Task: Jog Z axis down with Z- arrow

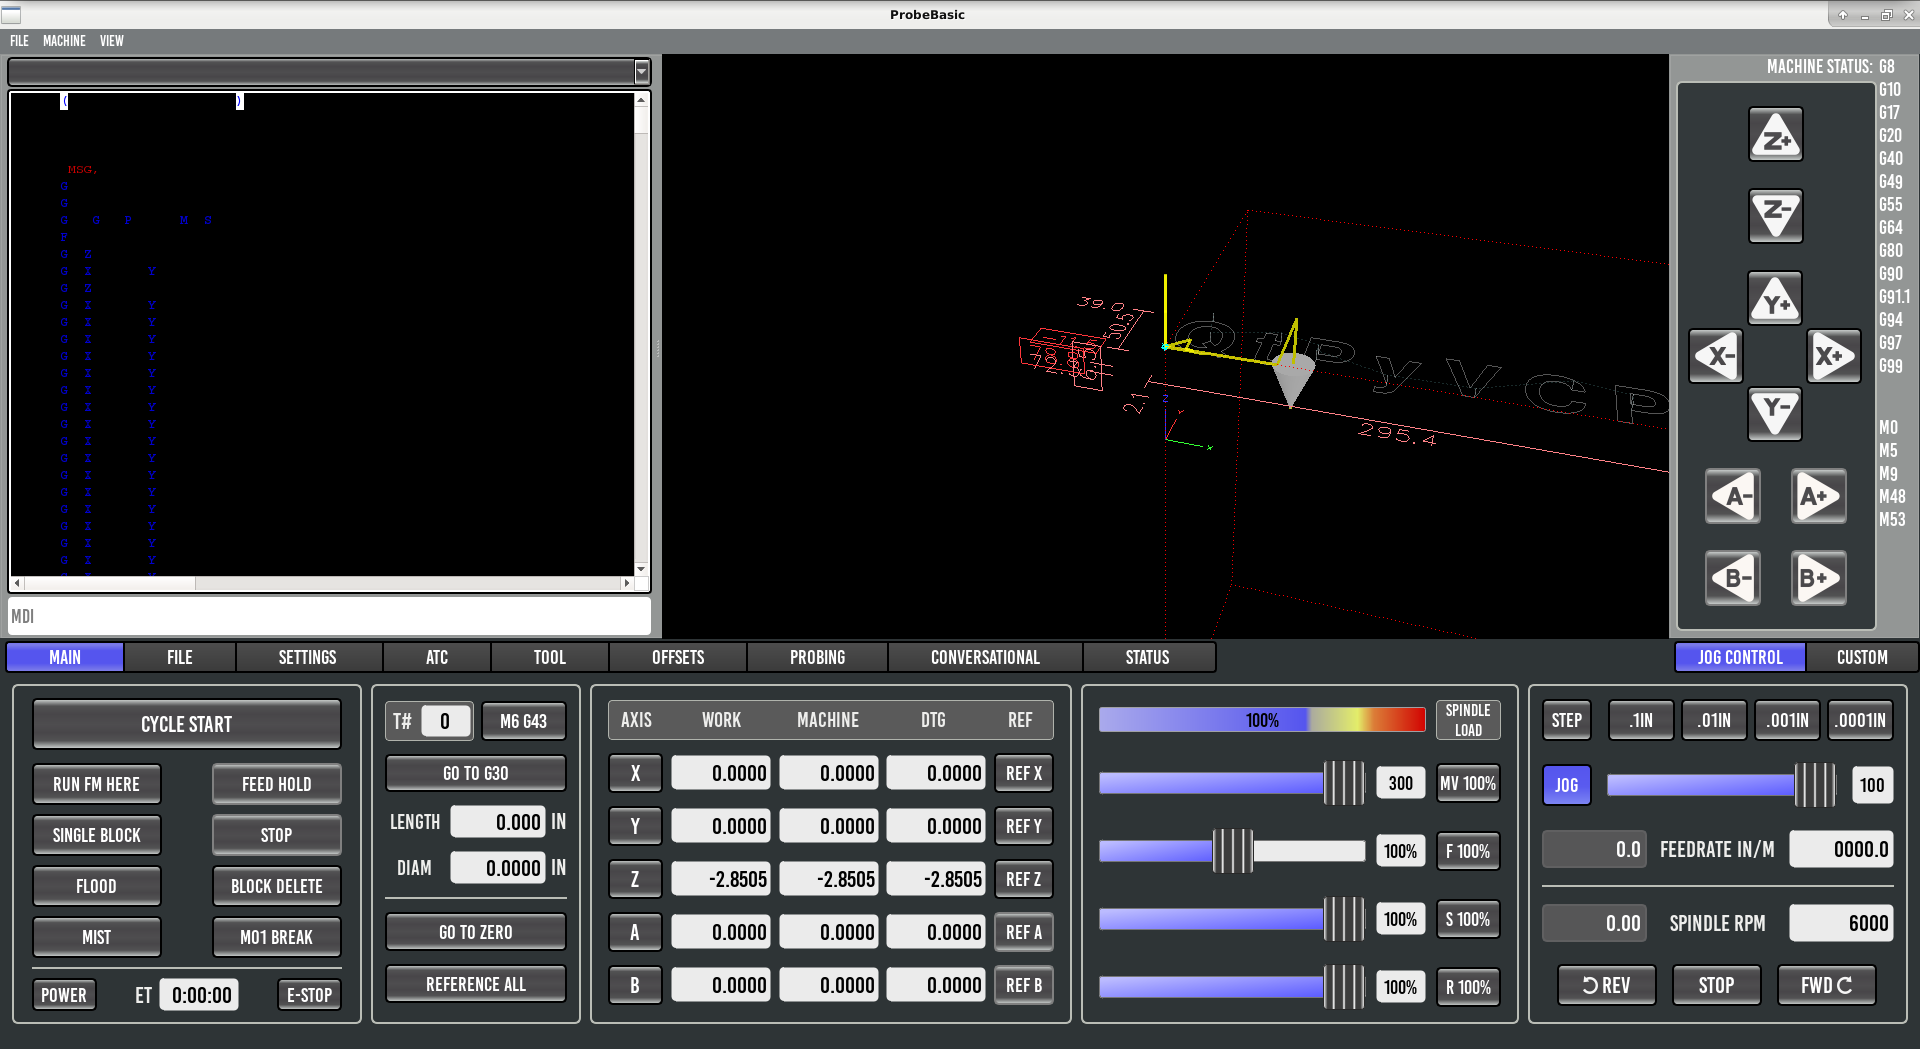Action: [1775, 216]
